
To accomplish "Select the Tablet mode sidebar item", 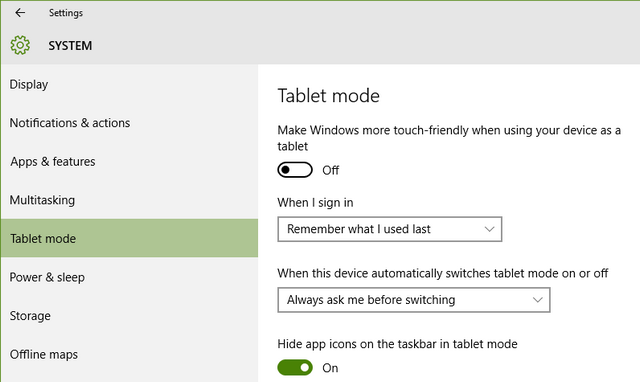I will coord(129,238).
